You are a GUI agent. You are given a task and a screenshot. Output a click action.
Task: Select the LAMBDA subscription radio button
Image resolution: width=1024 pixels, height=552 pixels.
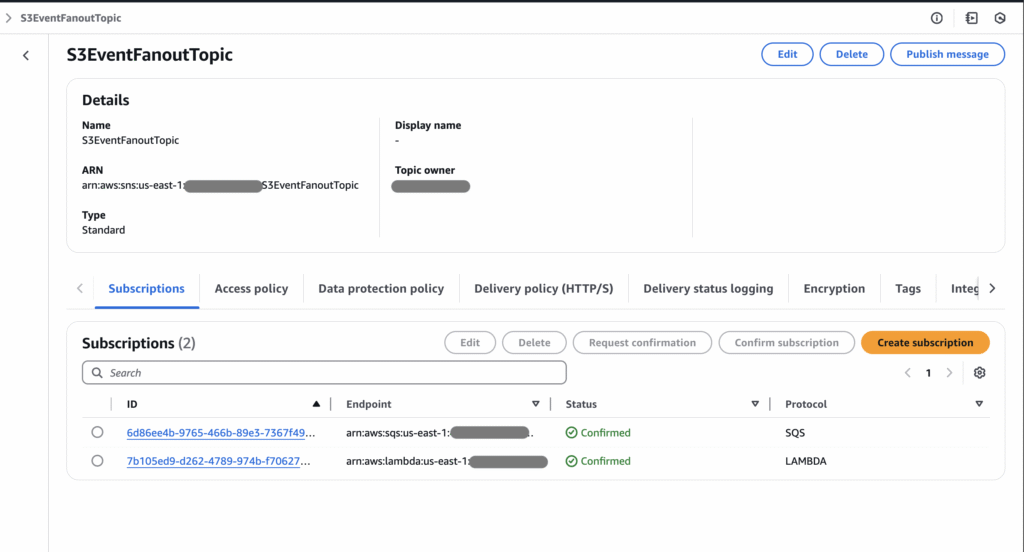click(x=97, y=461)
